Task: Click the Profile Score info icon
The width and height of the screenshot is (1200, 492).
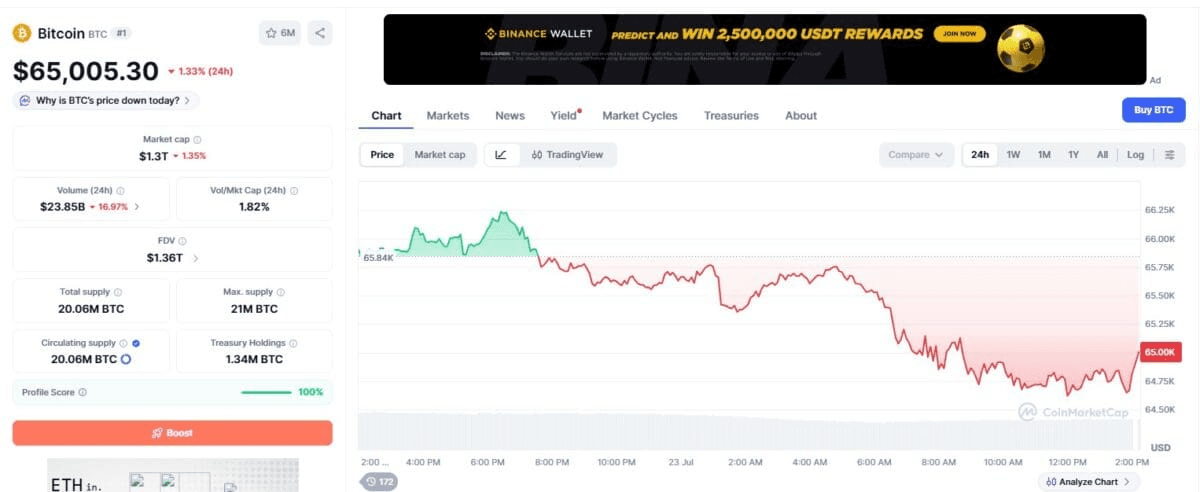Action: coord(82,392)
